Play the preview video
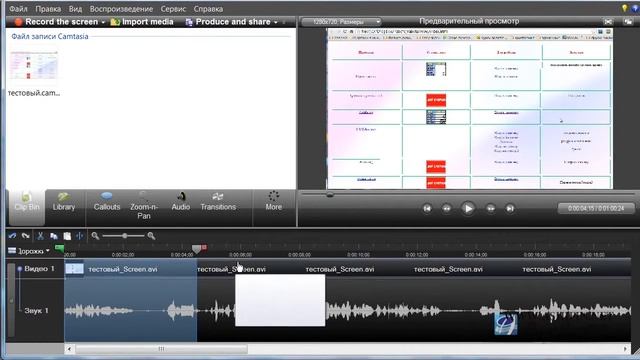The width and height of the screenshot is (640, 360). [x=468, y=209]
